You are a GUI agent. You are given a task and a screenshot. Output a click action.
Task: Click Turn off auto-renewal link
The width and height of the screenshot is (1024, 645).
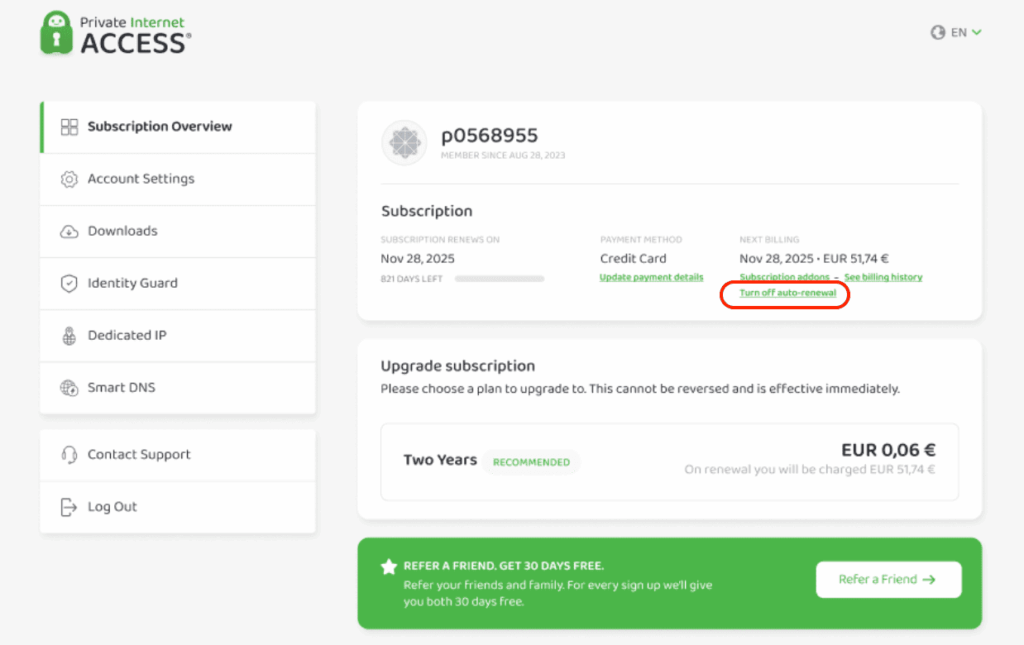(787, 293)
